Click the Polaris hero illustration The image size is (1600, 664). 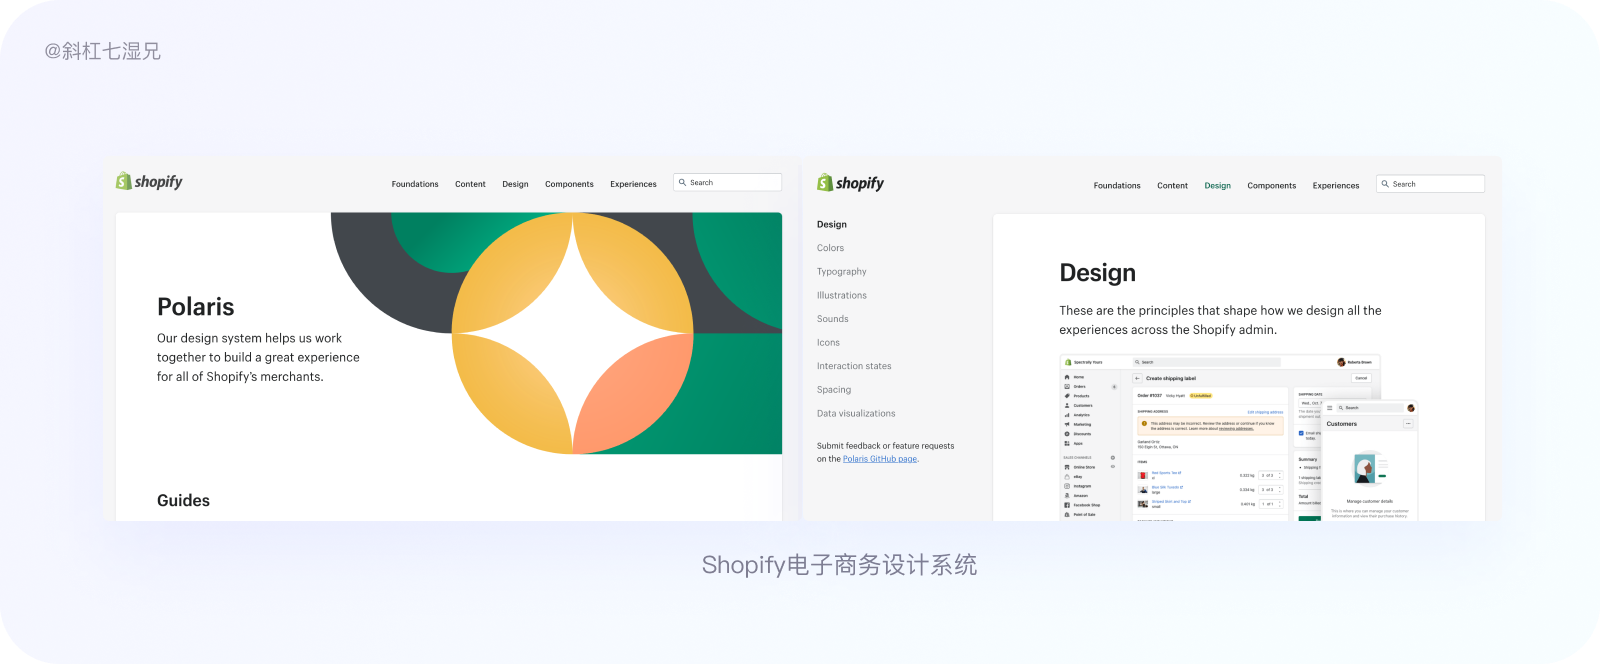[557, 333]
